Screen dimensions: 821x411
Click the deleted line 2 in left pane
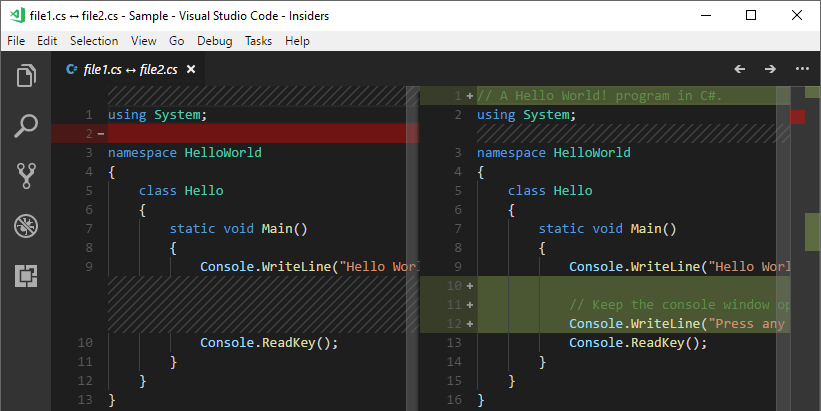[x=250, y=134]
